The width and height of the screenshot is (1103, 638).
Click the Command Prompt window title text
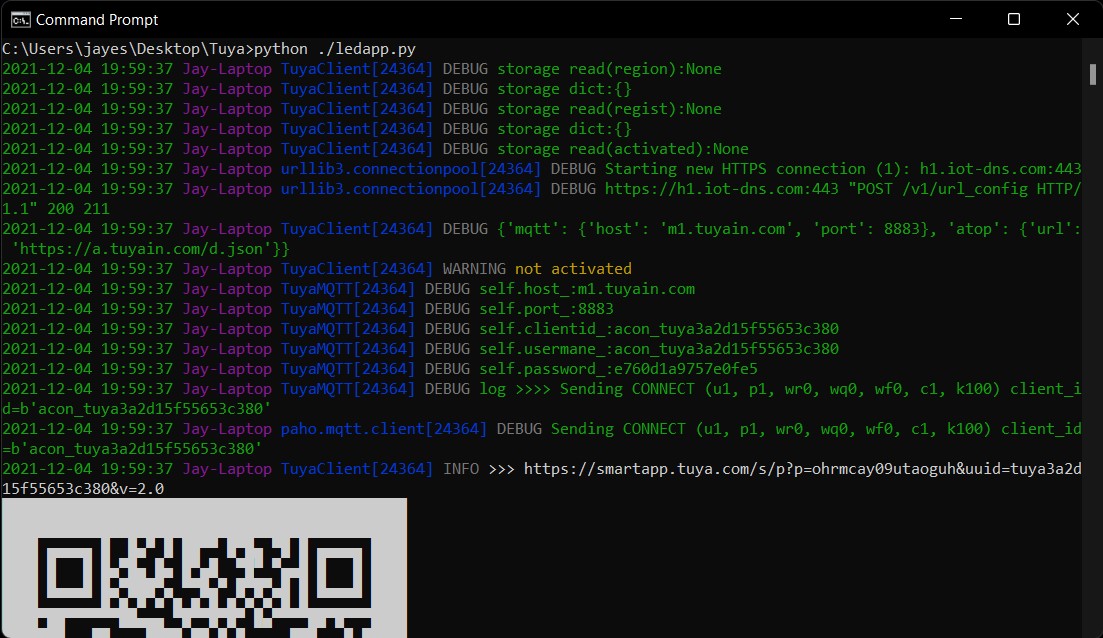click(x=97, y=20)
